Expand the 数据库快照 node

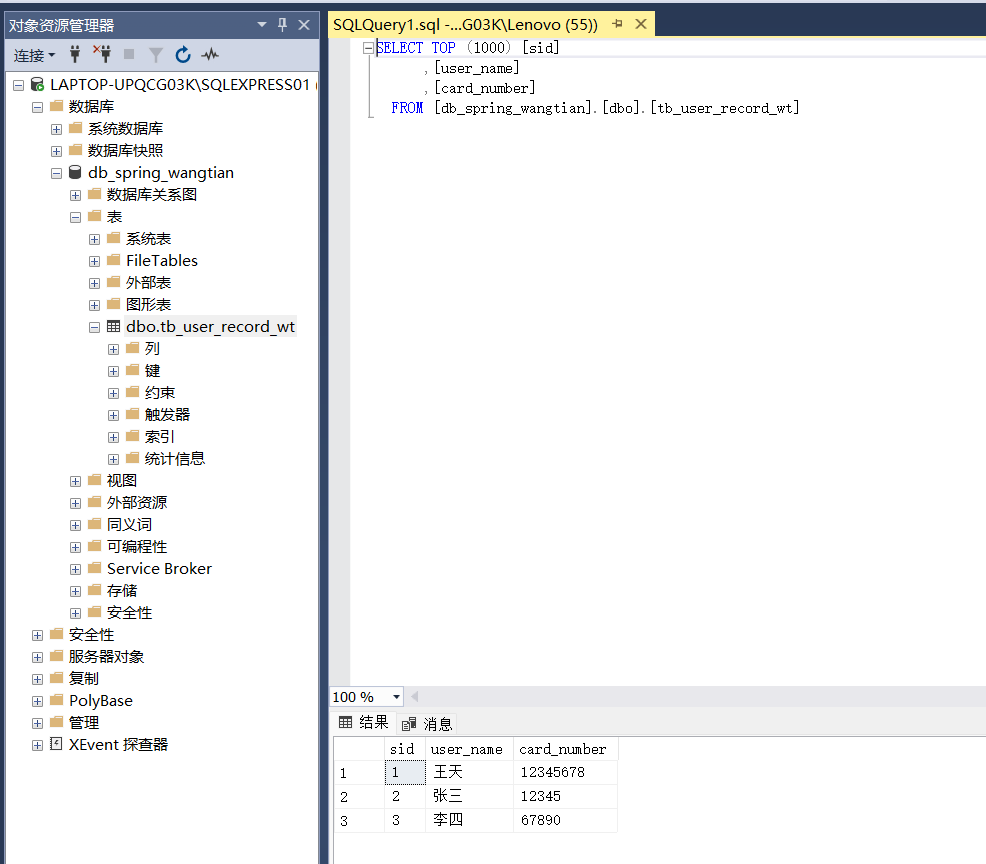click(x=57, y=151)
